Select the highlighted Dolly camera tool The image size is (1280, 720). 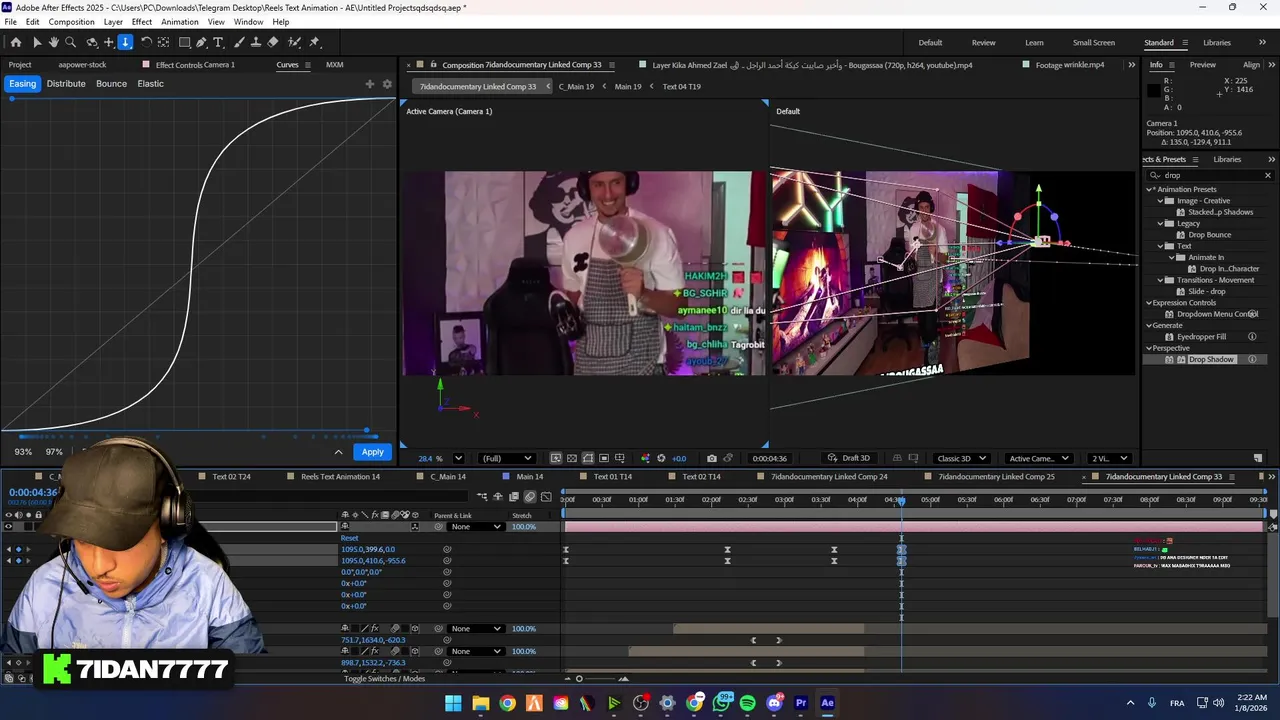pyautogui.click(x=125, y=42)
